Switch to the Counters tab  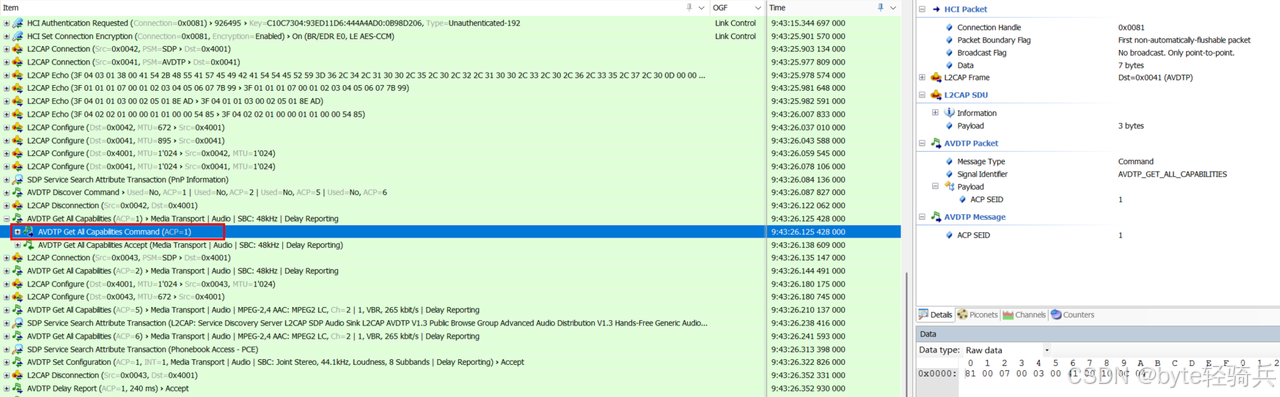[x=1072, y=315]
